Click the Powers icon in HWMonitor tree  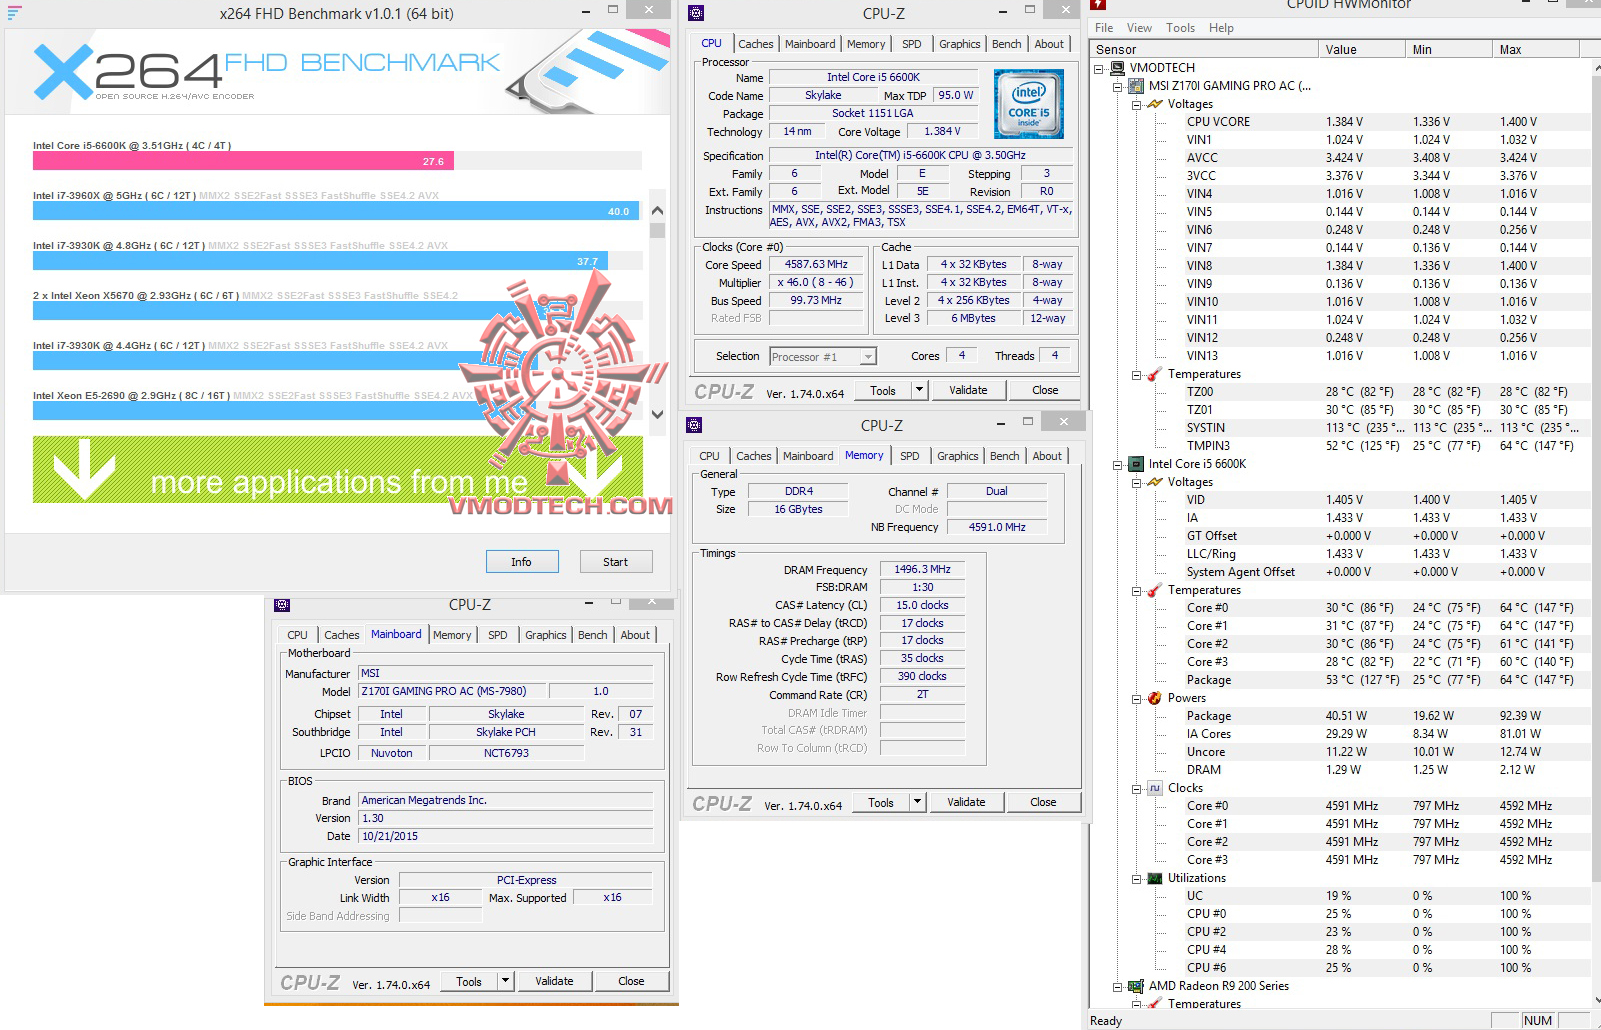click(x=1155, y=698)
